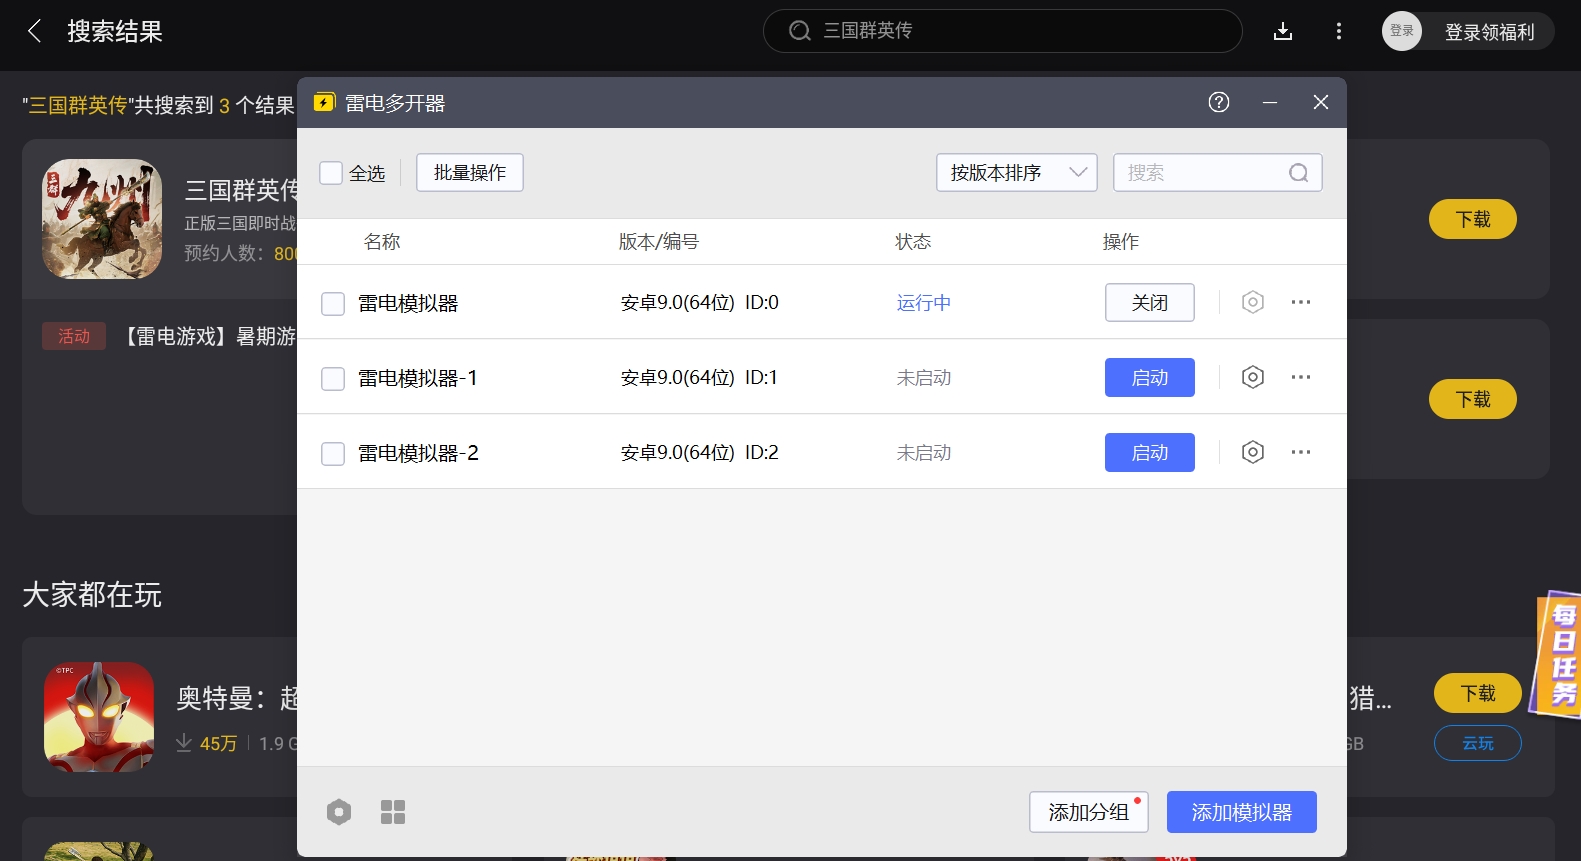Open downloads icon in store header
1581x861 pixels.
[x=1283, y=31]
